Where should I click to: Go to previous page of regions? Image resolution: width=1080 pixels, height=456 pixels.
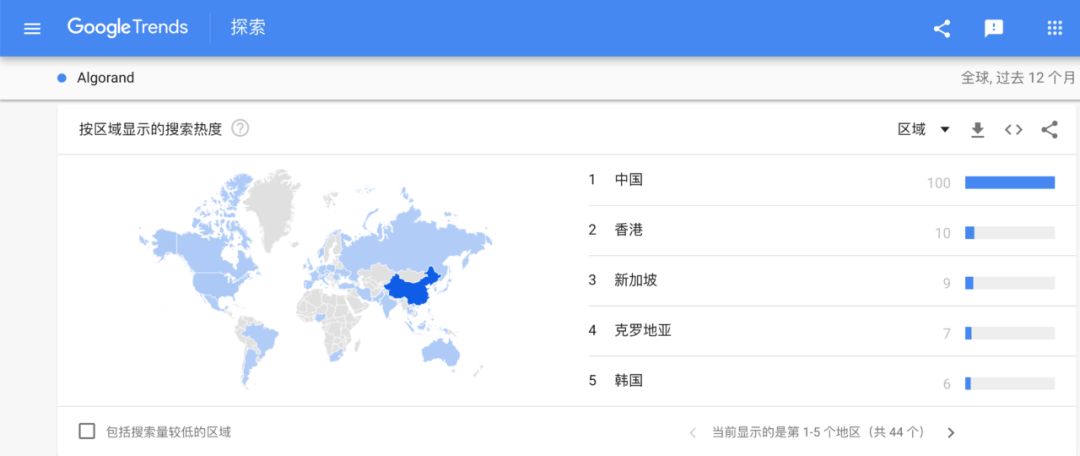(x=693, y=433)
